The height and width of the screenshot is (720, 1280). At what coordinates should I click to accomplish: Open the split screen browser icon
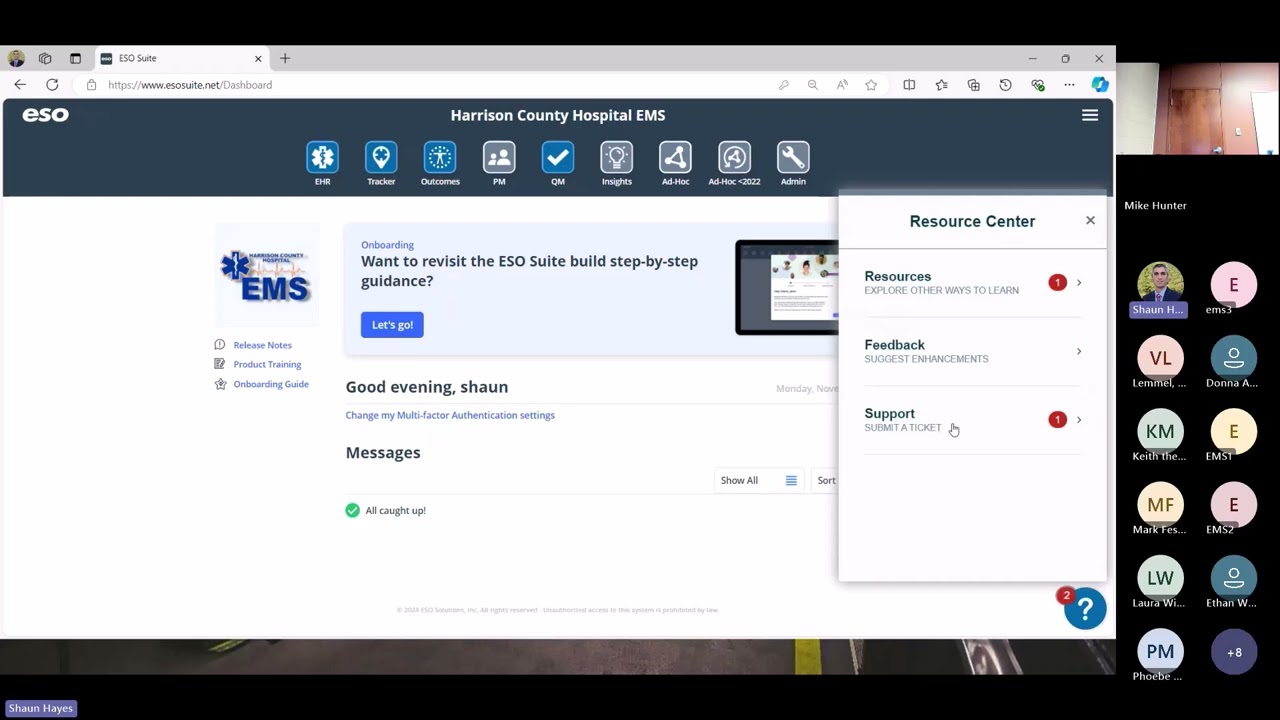click(x=909, y=85)
